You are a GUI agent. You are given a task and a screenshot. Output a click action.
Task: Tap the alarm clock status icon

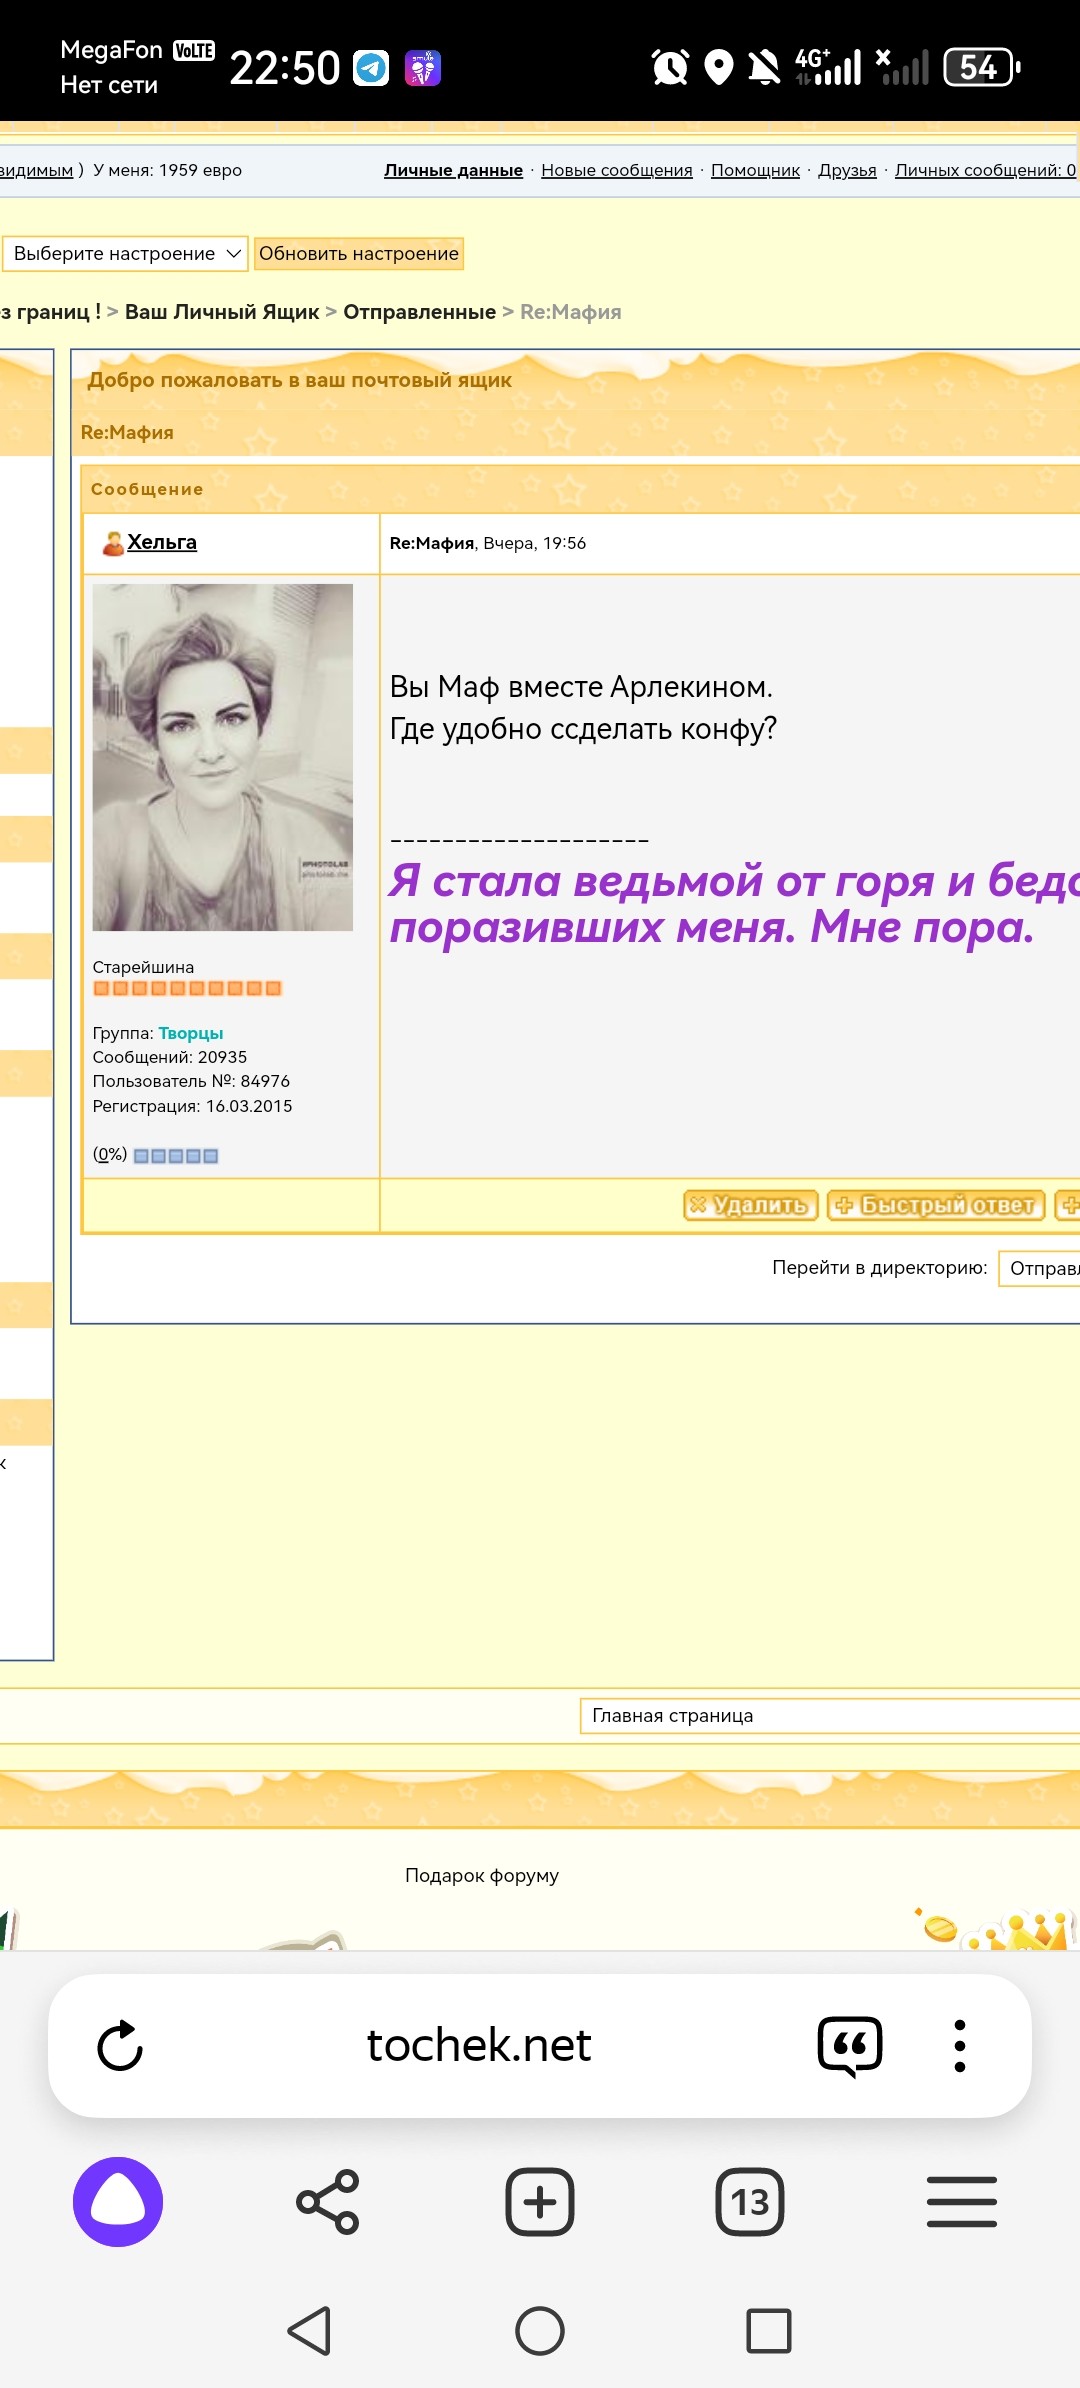[670, 68]
